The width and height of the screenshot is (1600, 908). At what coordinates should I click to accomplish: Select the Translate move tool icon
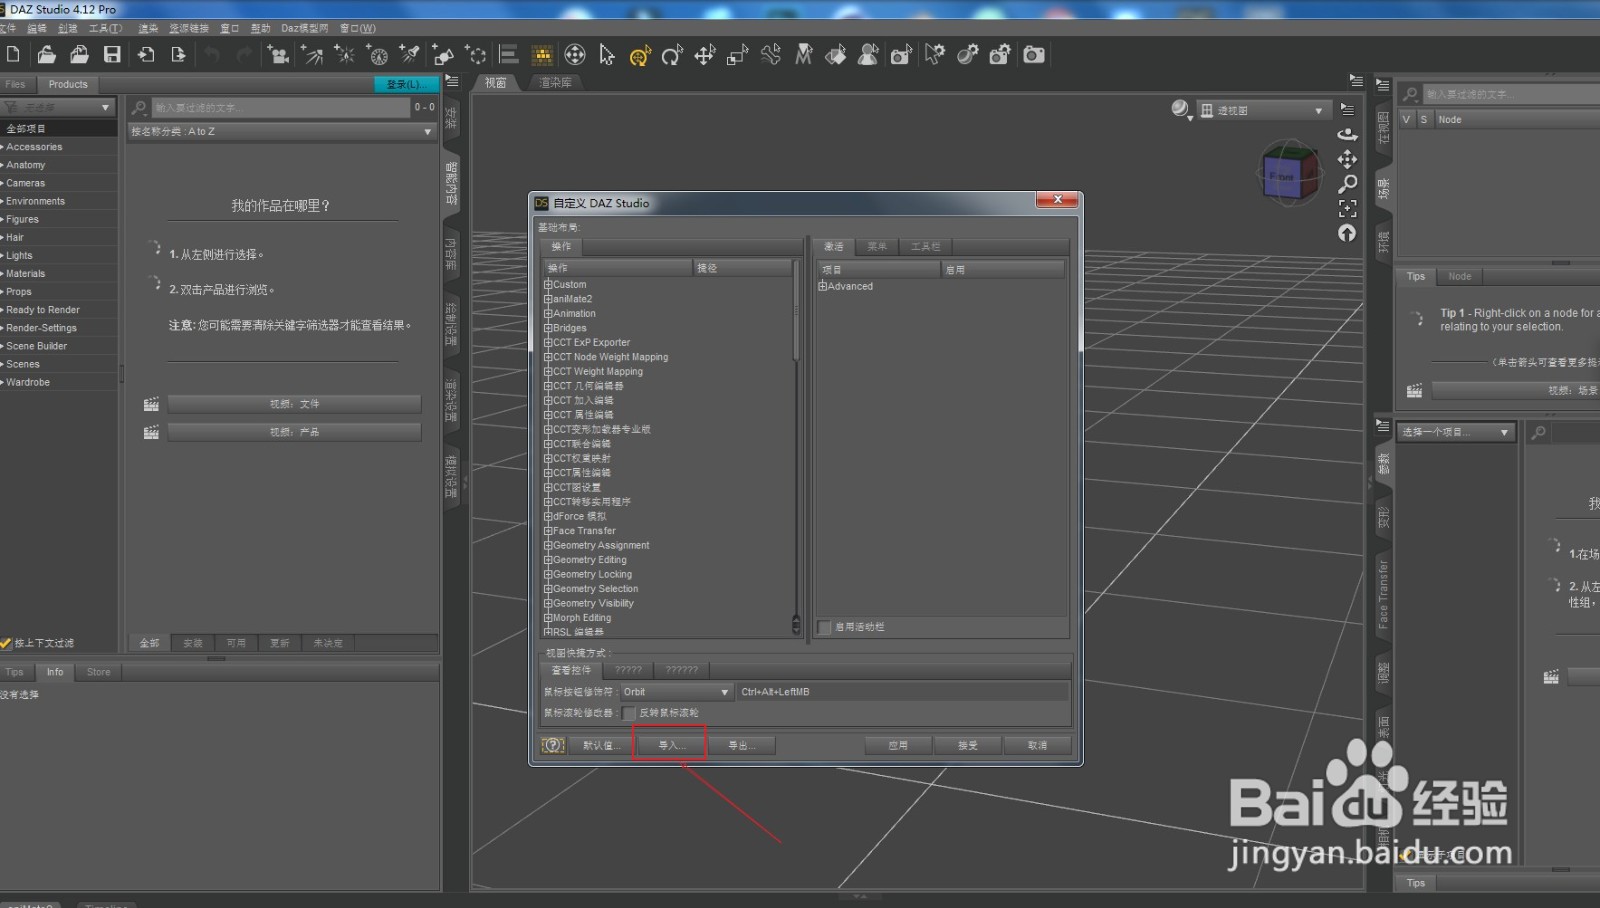(705, 54)
